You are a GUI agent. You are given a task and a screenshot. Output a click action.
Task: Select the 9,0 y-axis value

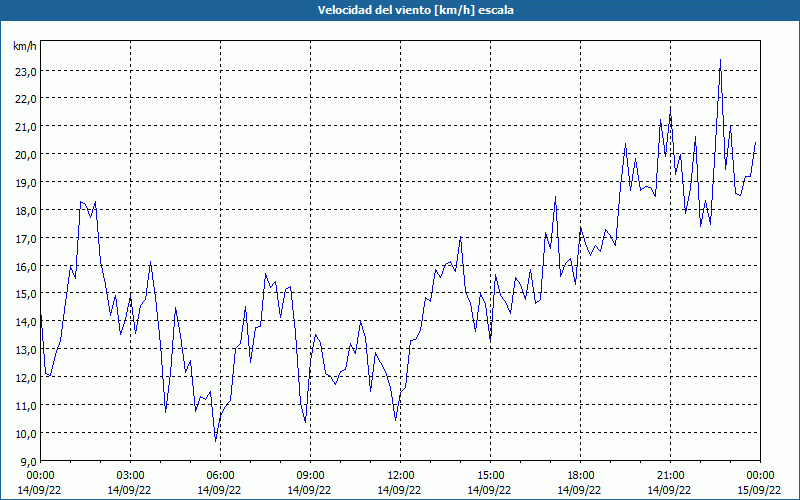[x=28, y=463]
